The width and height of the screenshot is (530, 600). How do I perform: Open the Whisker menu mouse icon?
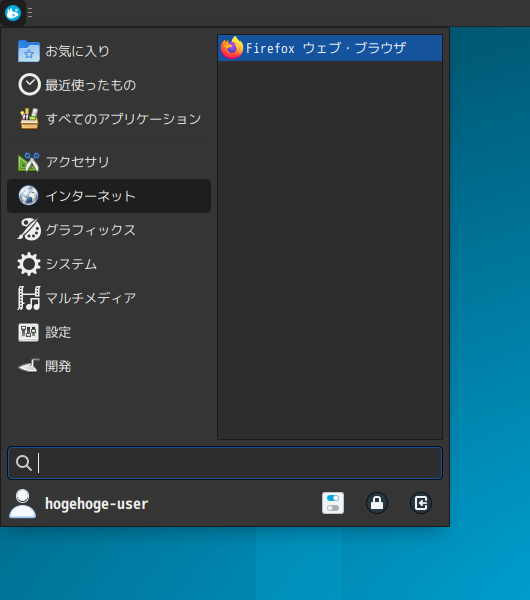coord(13,13)
